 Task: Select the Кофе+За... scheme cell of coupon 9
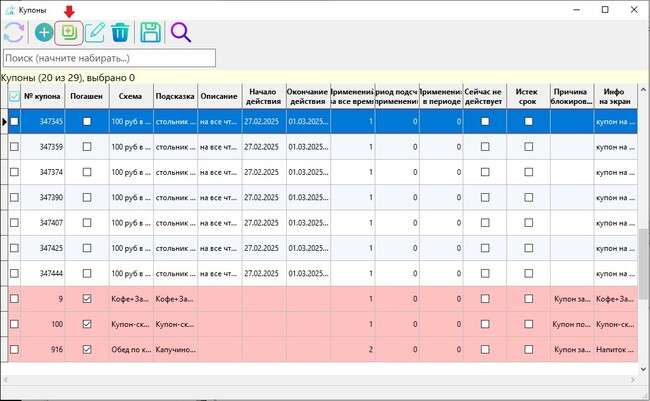coord(131,298)
